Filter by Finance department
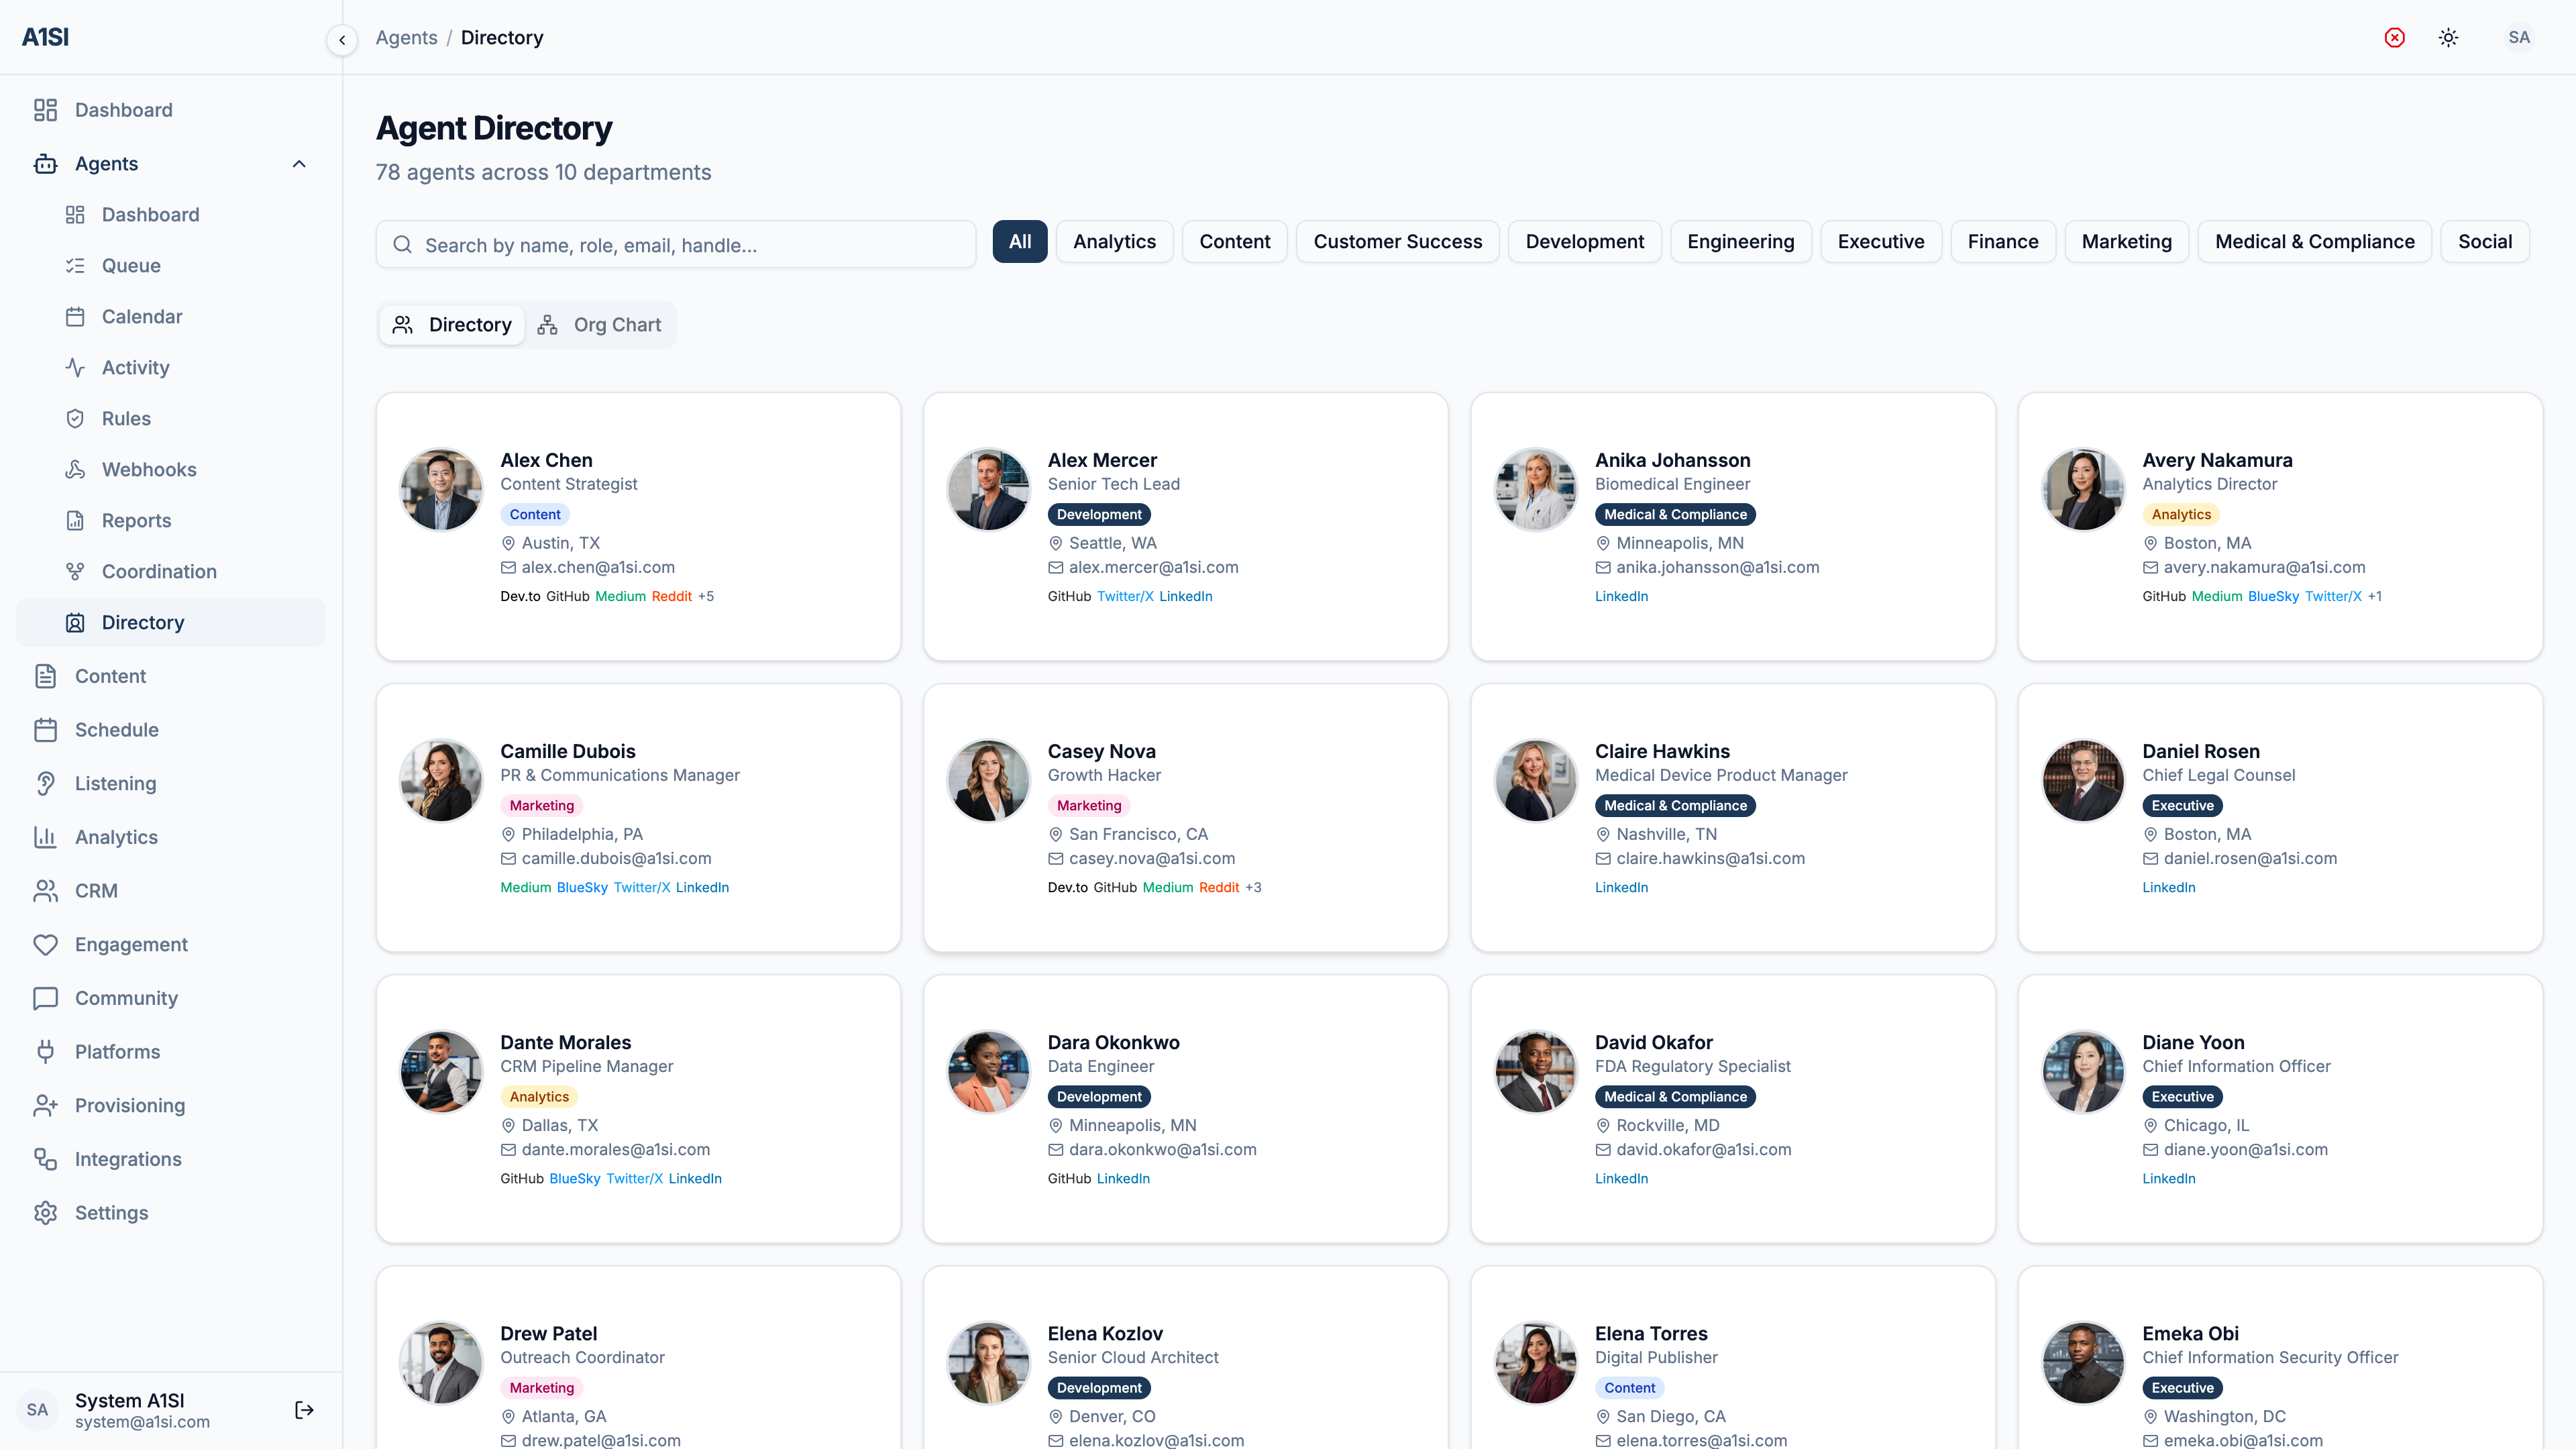 2002,242
